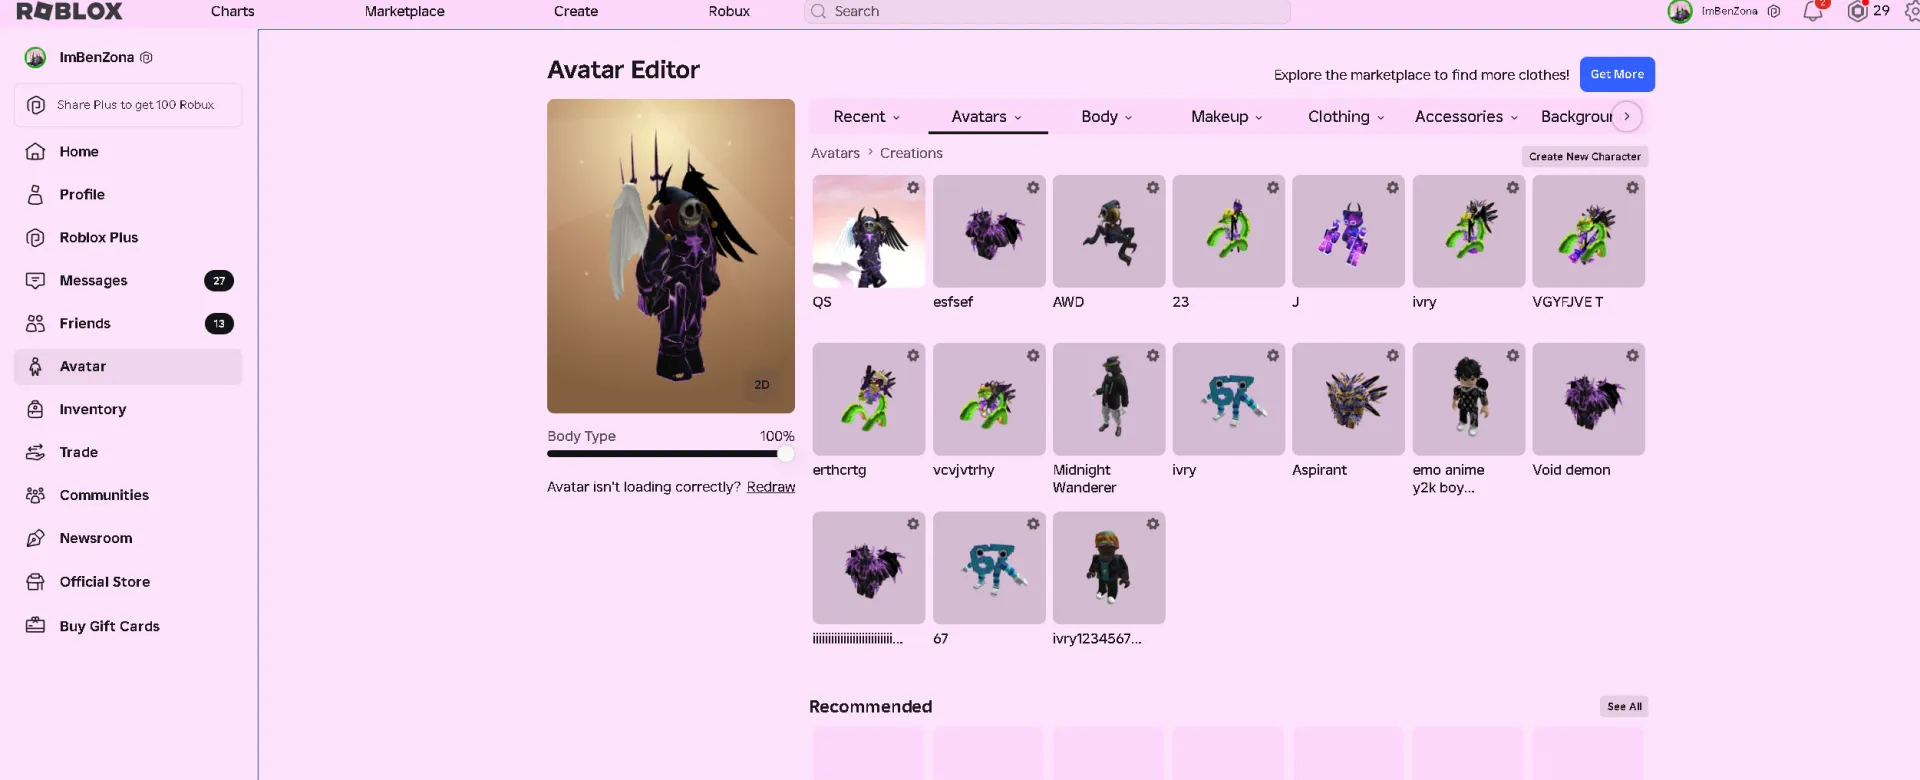1920x780 pixels.
Task: Show more tabs with the right arrow
Action: point(1627,117)
